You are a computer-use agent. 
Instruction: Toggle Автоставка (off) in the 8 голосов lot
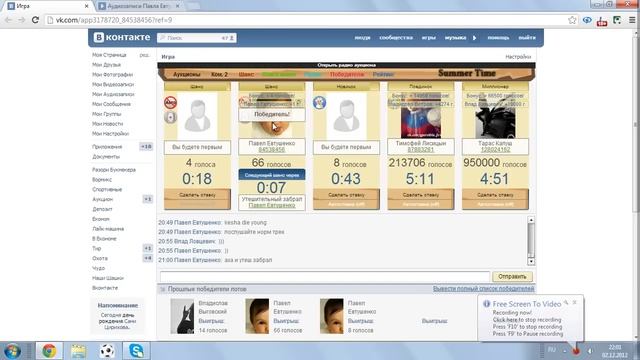346,204
